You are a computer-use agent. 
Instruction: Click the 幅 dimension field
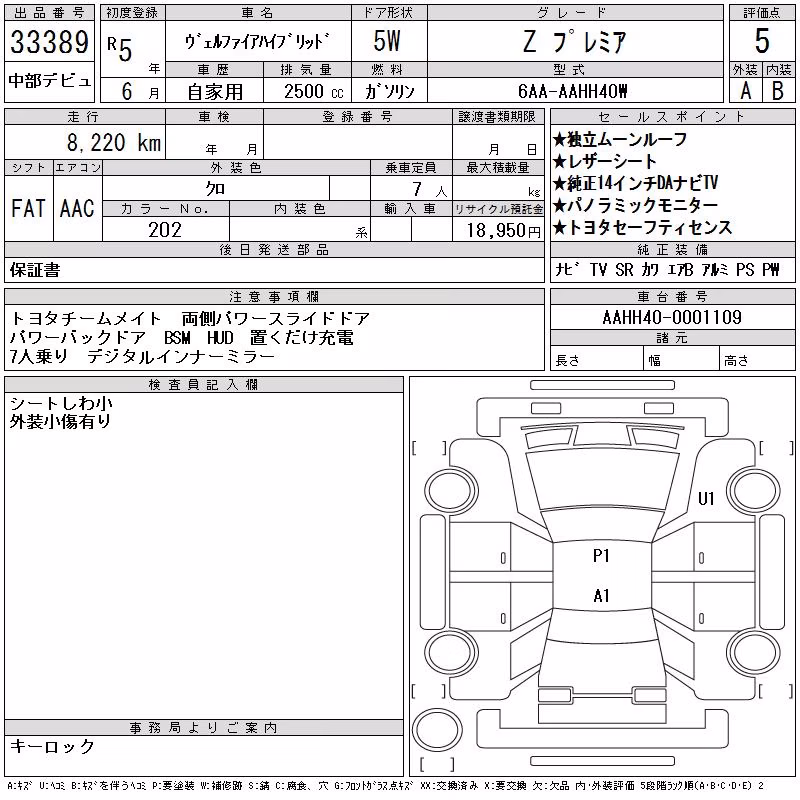coord(682,358)
